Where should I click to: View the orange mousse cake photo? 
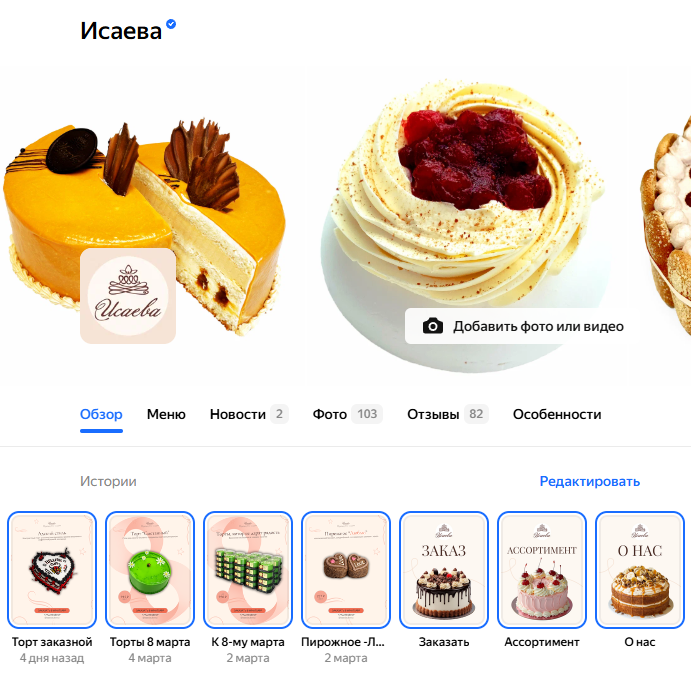tap(144, 220)
